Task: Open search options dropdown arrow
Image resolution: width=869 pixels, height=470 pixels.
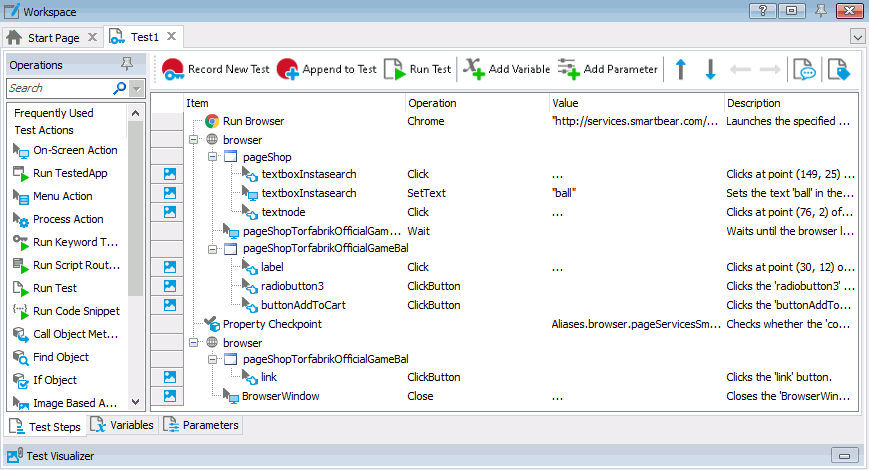Action: click(x=136, y=89)
